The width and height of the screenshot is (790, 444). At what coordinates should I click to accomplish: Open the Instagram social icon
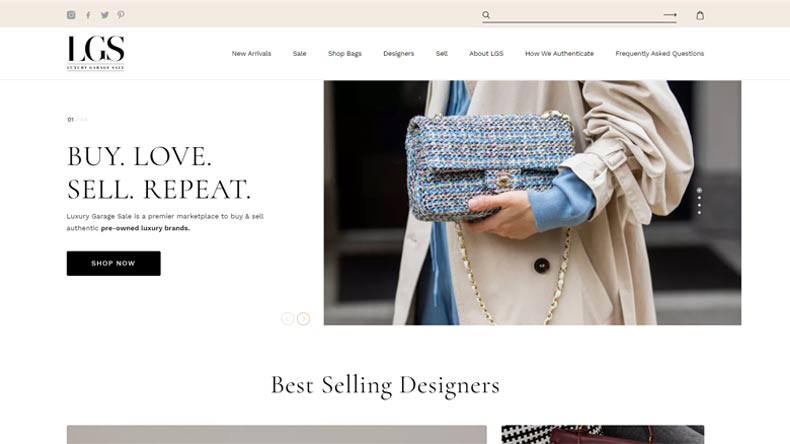click(x=71, y=15)
